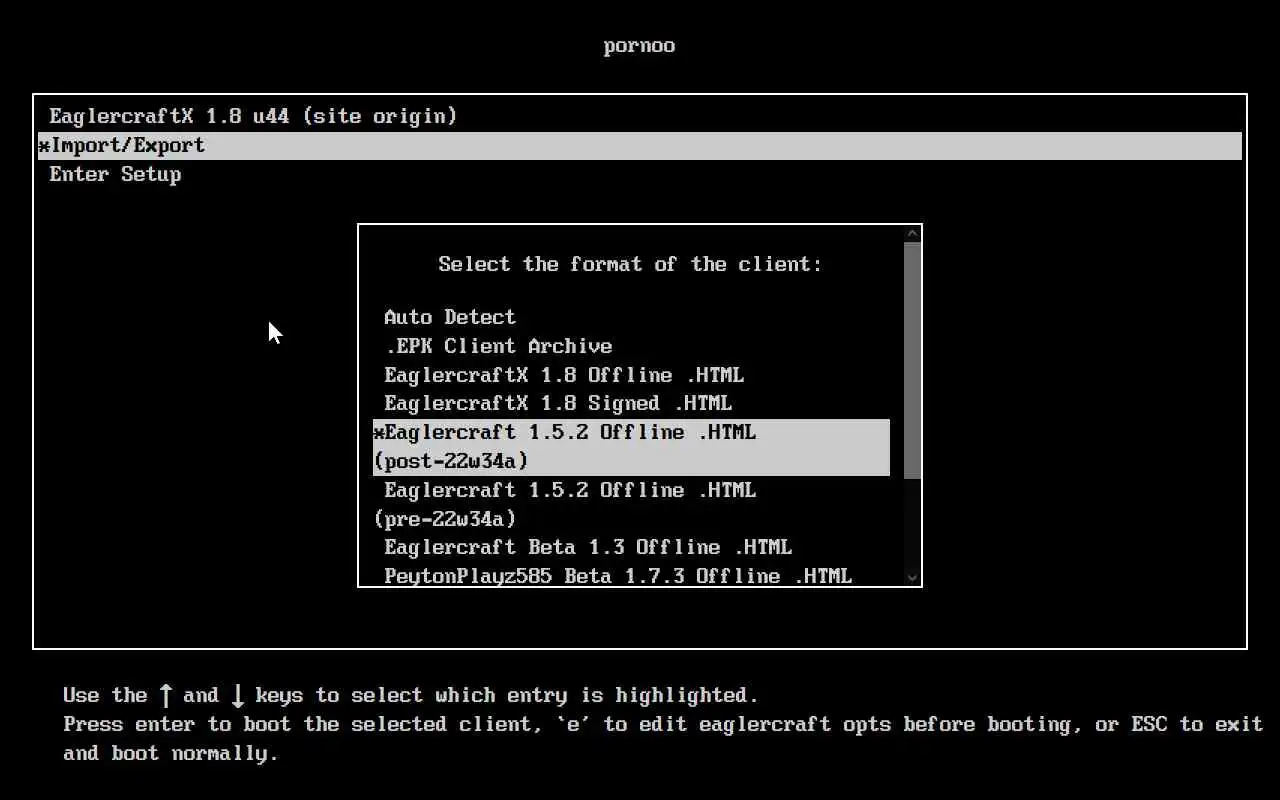1280x800 pixels.
Task: Select the EaglercraftX 1.8 u44 boot entry
Action: 640,116
